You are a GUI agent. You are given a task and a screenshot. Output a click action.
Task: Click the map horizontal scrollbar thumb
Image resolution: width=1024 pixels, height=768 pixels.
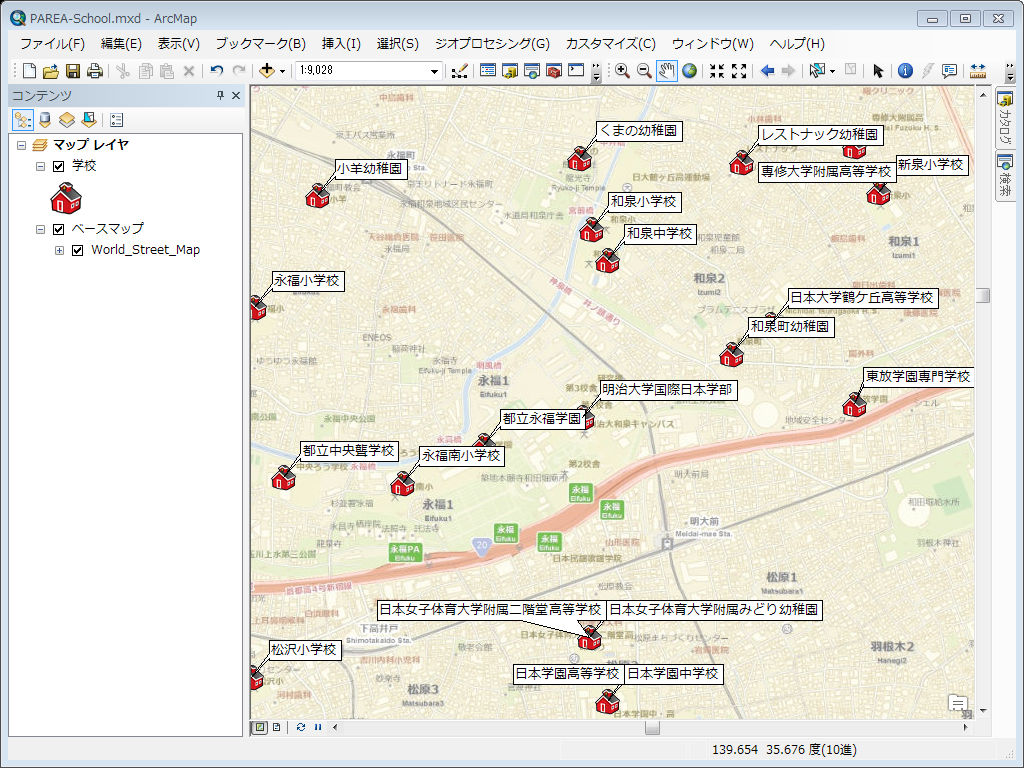pyautogui.click(x=652, y=727)
